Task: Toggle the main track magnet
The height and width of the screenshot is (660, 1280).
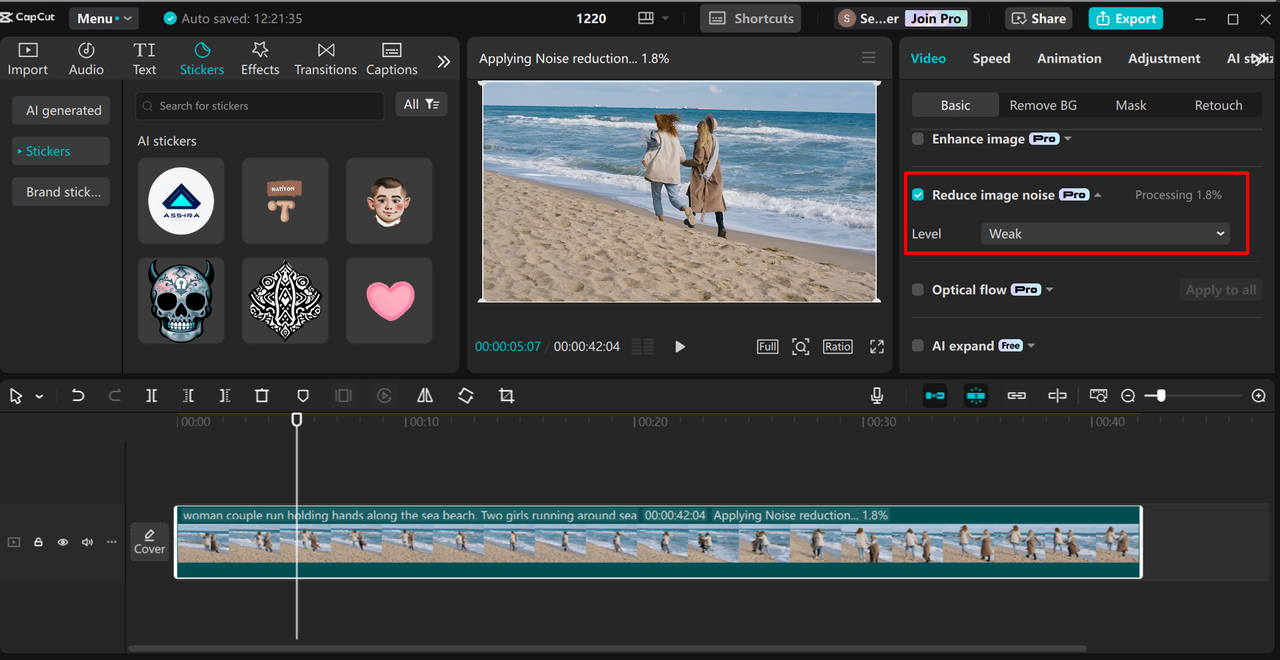Action: pyautogui.click(x=935, y=396)
